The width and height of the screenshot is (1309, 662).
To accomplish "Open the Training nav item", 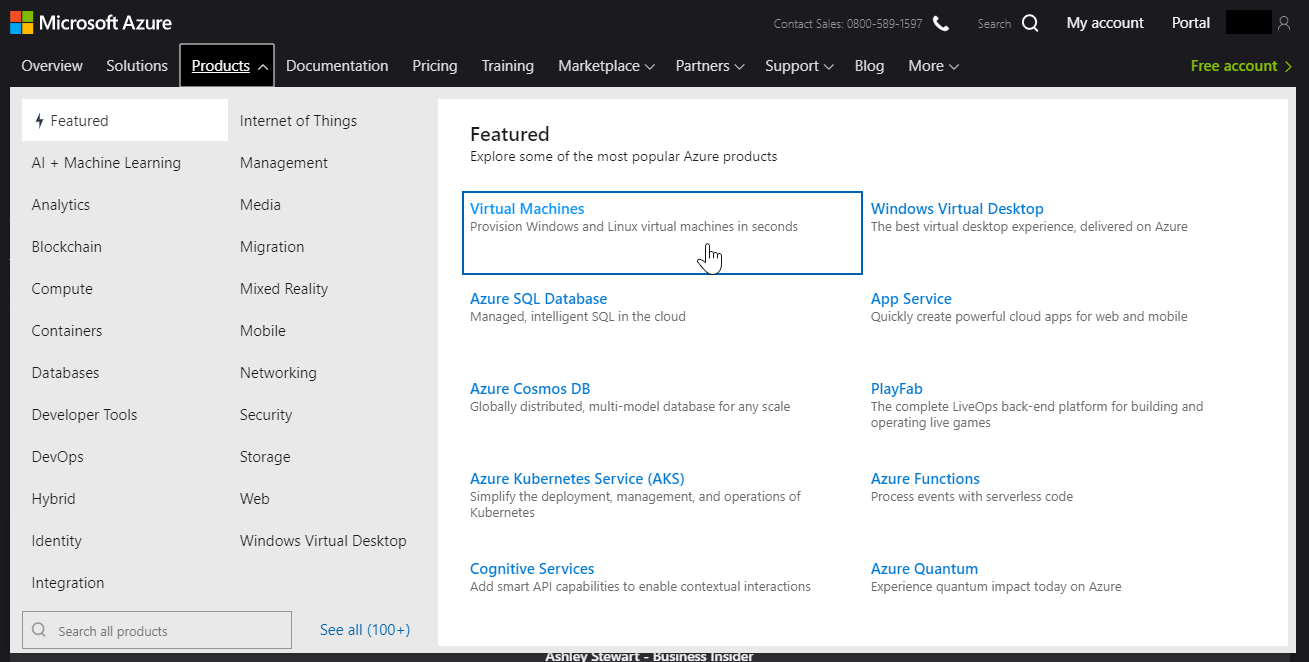I will coord(507,66).
